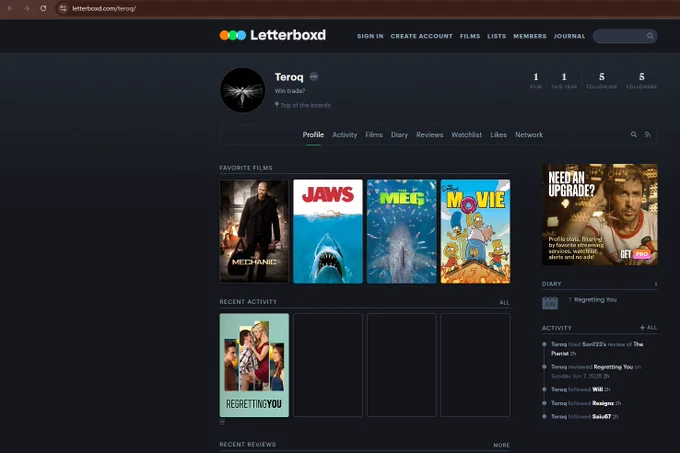The image size is (680, 453).
Task: Click CREATE ACCOUNT in the header
Action: (x=421, y=36)
